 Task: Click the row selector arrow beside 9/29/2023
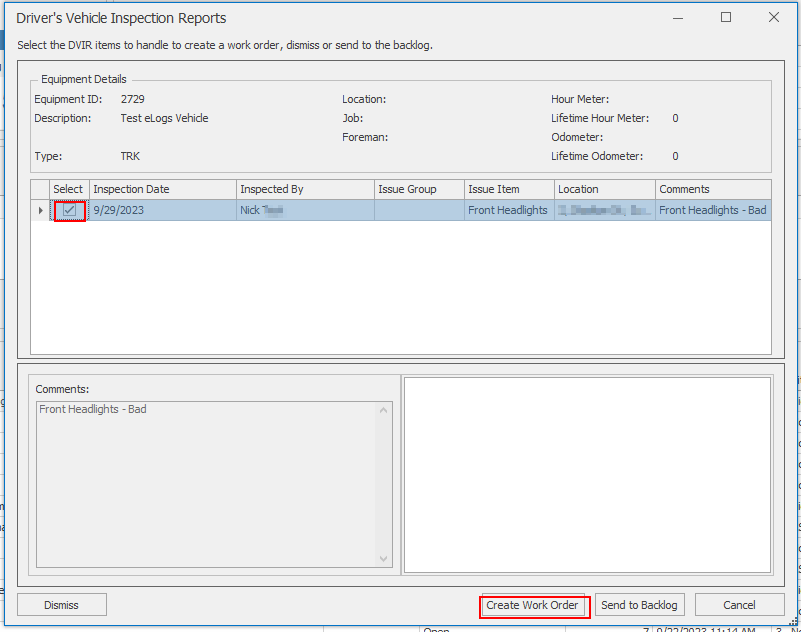tap(40, 210)
